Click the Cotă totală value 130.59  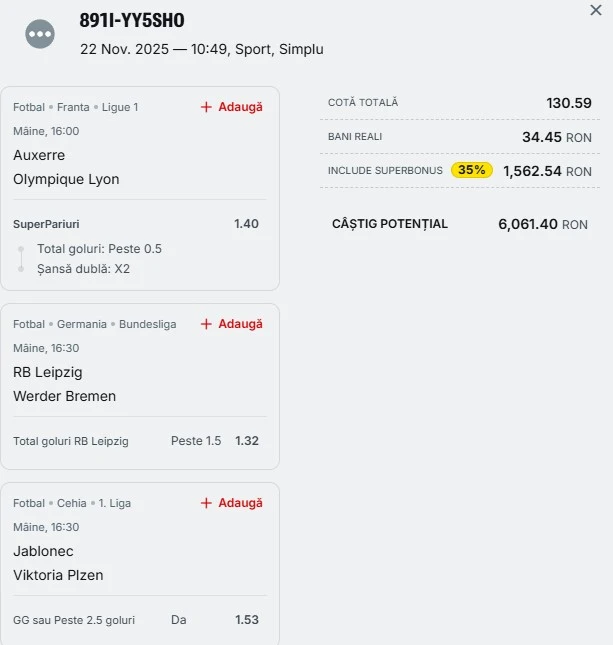click(568, 103)
